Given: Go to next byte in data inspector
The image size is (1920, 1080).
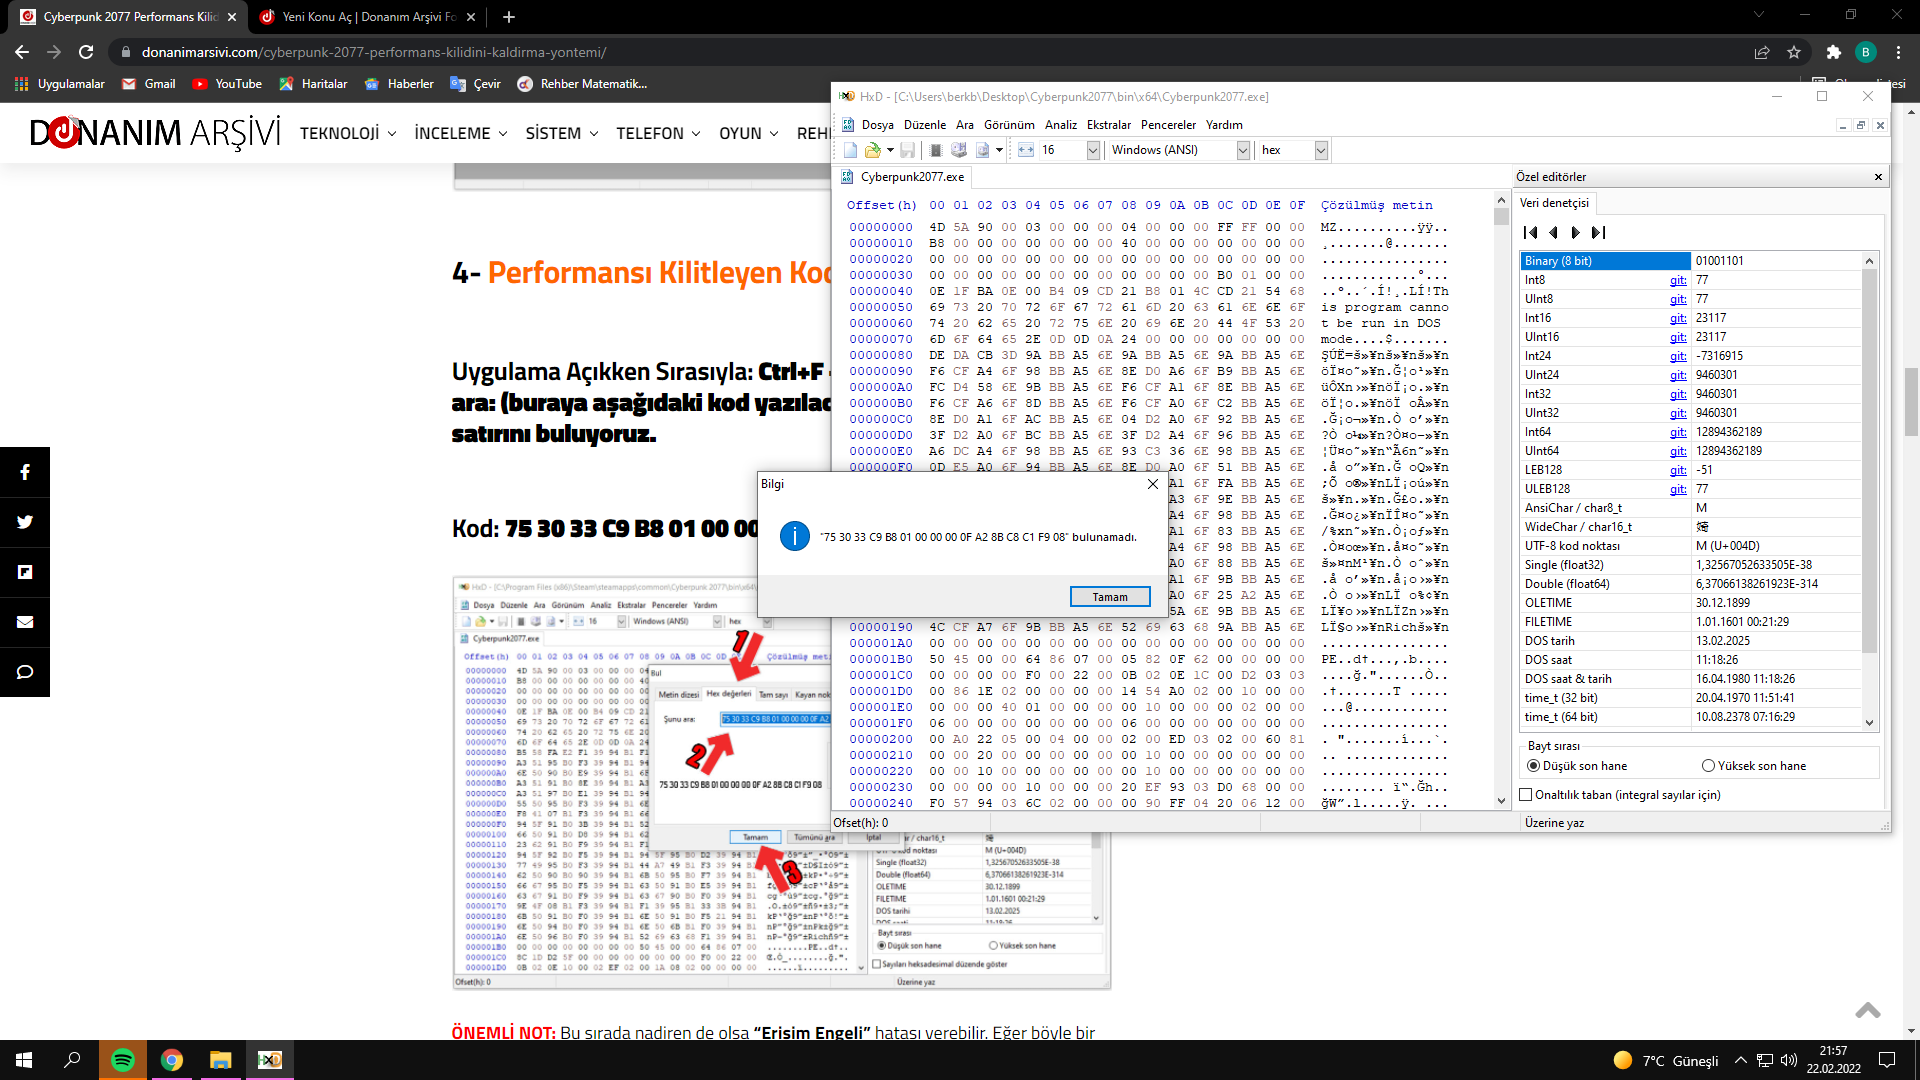Looking at the screenshot, I should tap(1576, 233).
